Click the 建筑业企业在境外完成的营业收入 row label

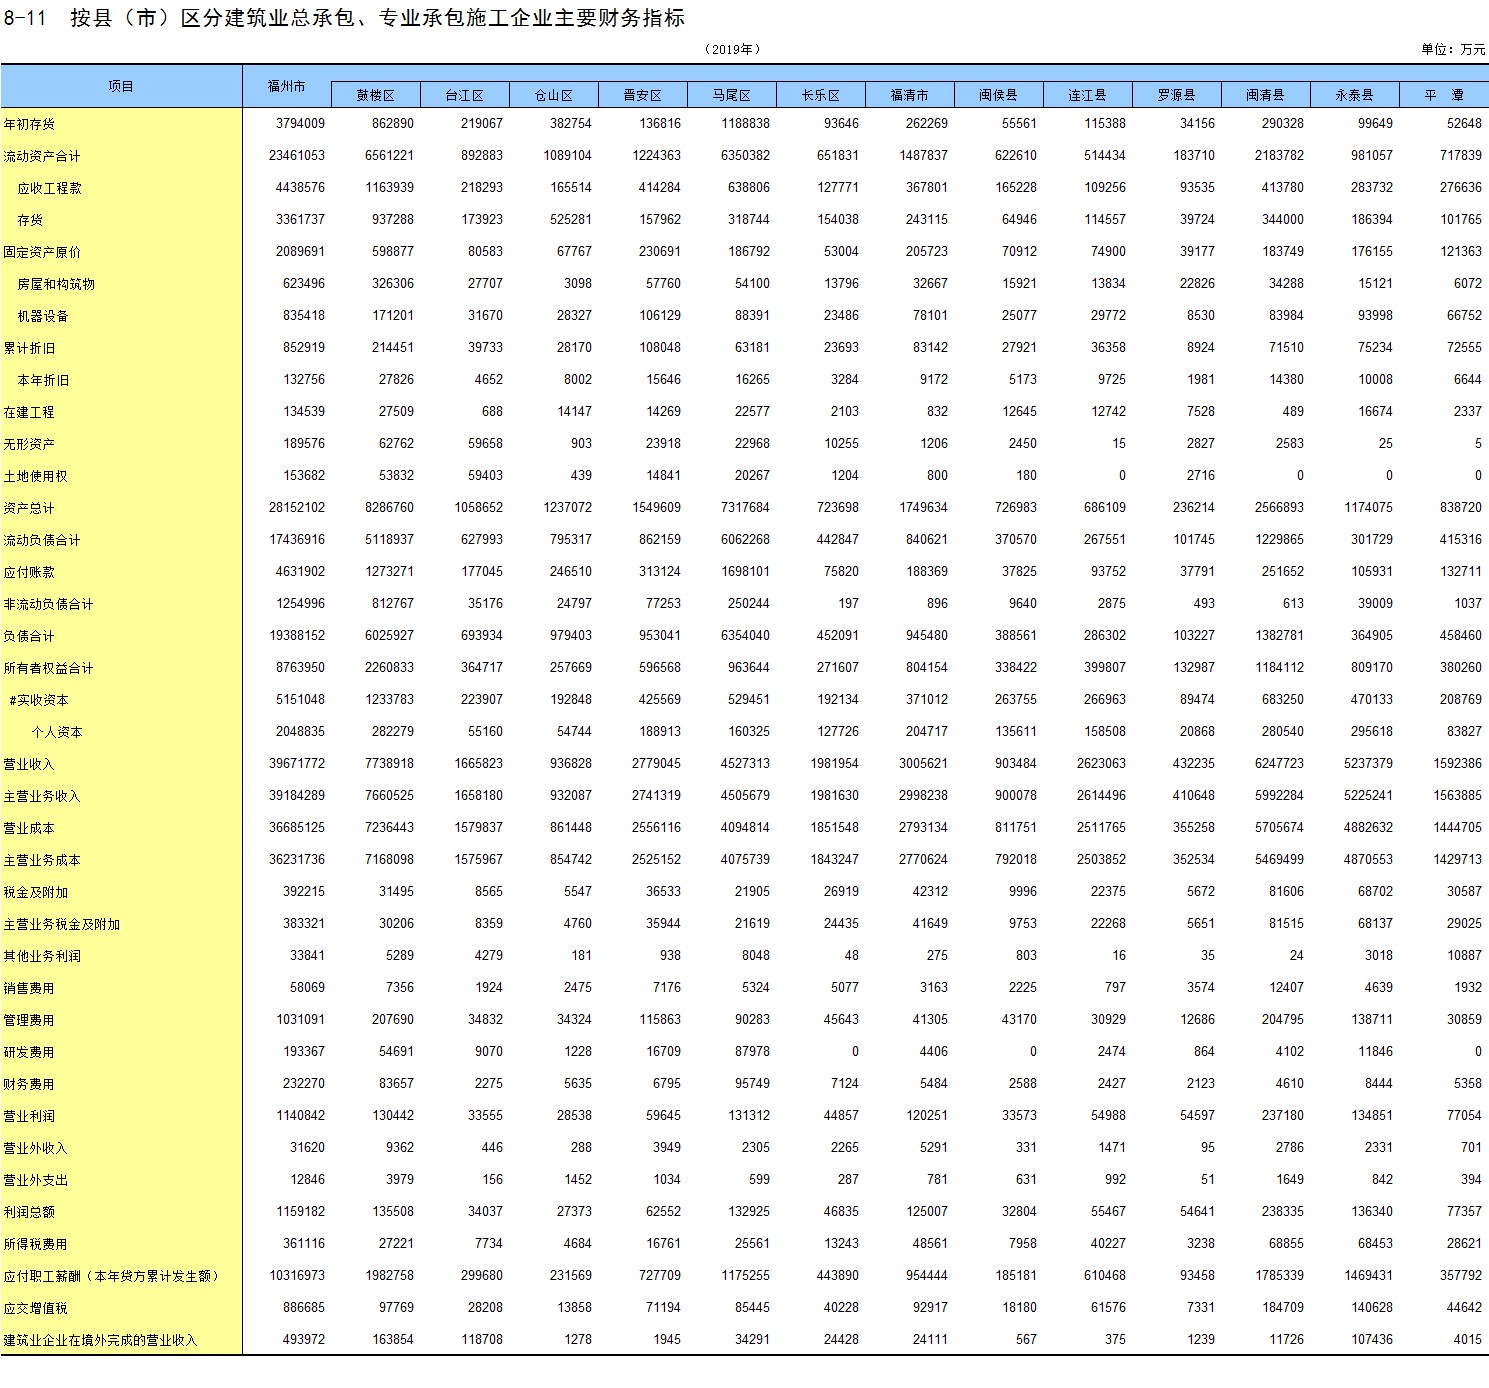[100, 1340]
